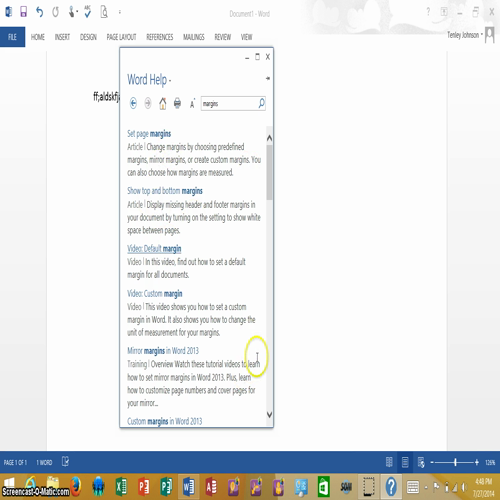Open Publisher from the taskbar
This screenshot has height=500, width=500.
pyautogui.click(x=166, y=487)
